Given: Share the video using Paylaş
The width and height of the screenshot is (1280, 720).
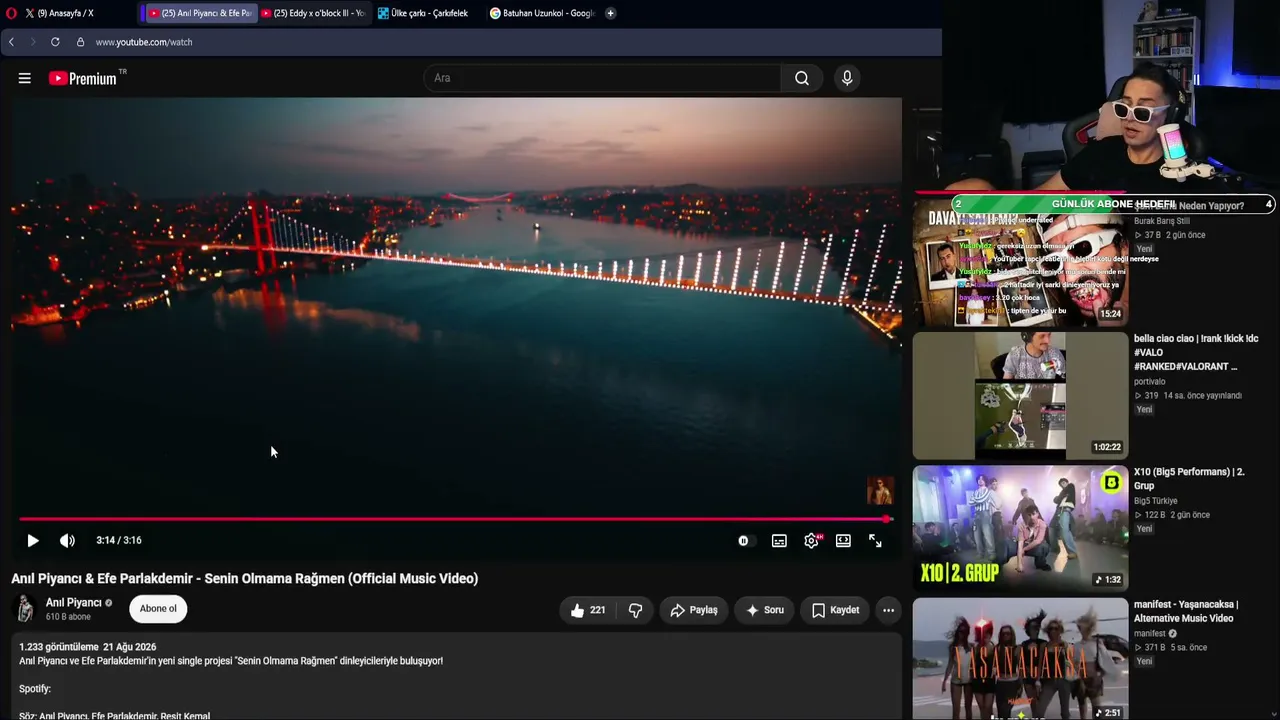Looking at the screenshot, I should click(694, 610).
